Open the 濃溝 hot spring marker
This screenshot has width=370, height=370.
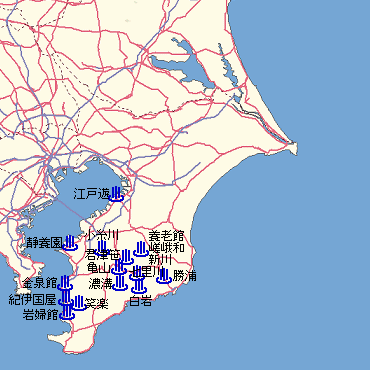tap(120, 283)
